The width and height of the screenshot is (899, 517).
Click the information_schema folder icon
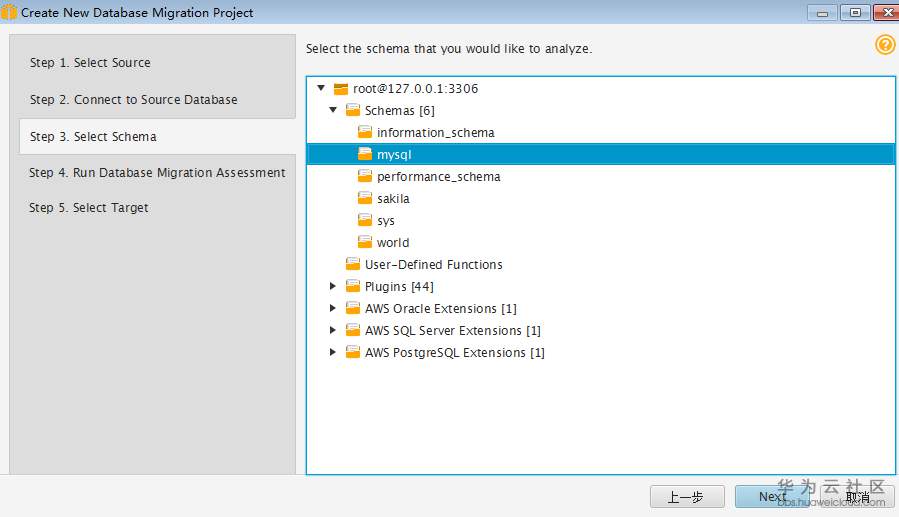[365, 132]
